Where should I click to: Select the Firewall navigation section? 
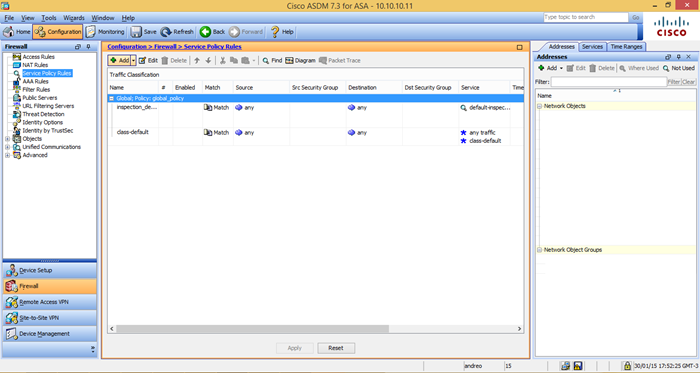50,286
